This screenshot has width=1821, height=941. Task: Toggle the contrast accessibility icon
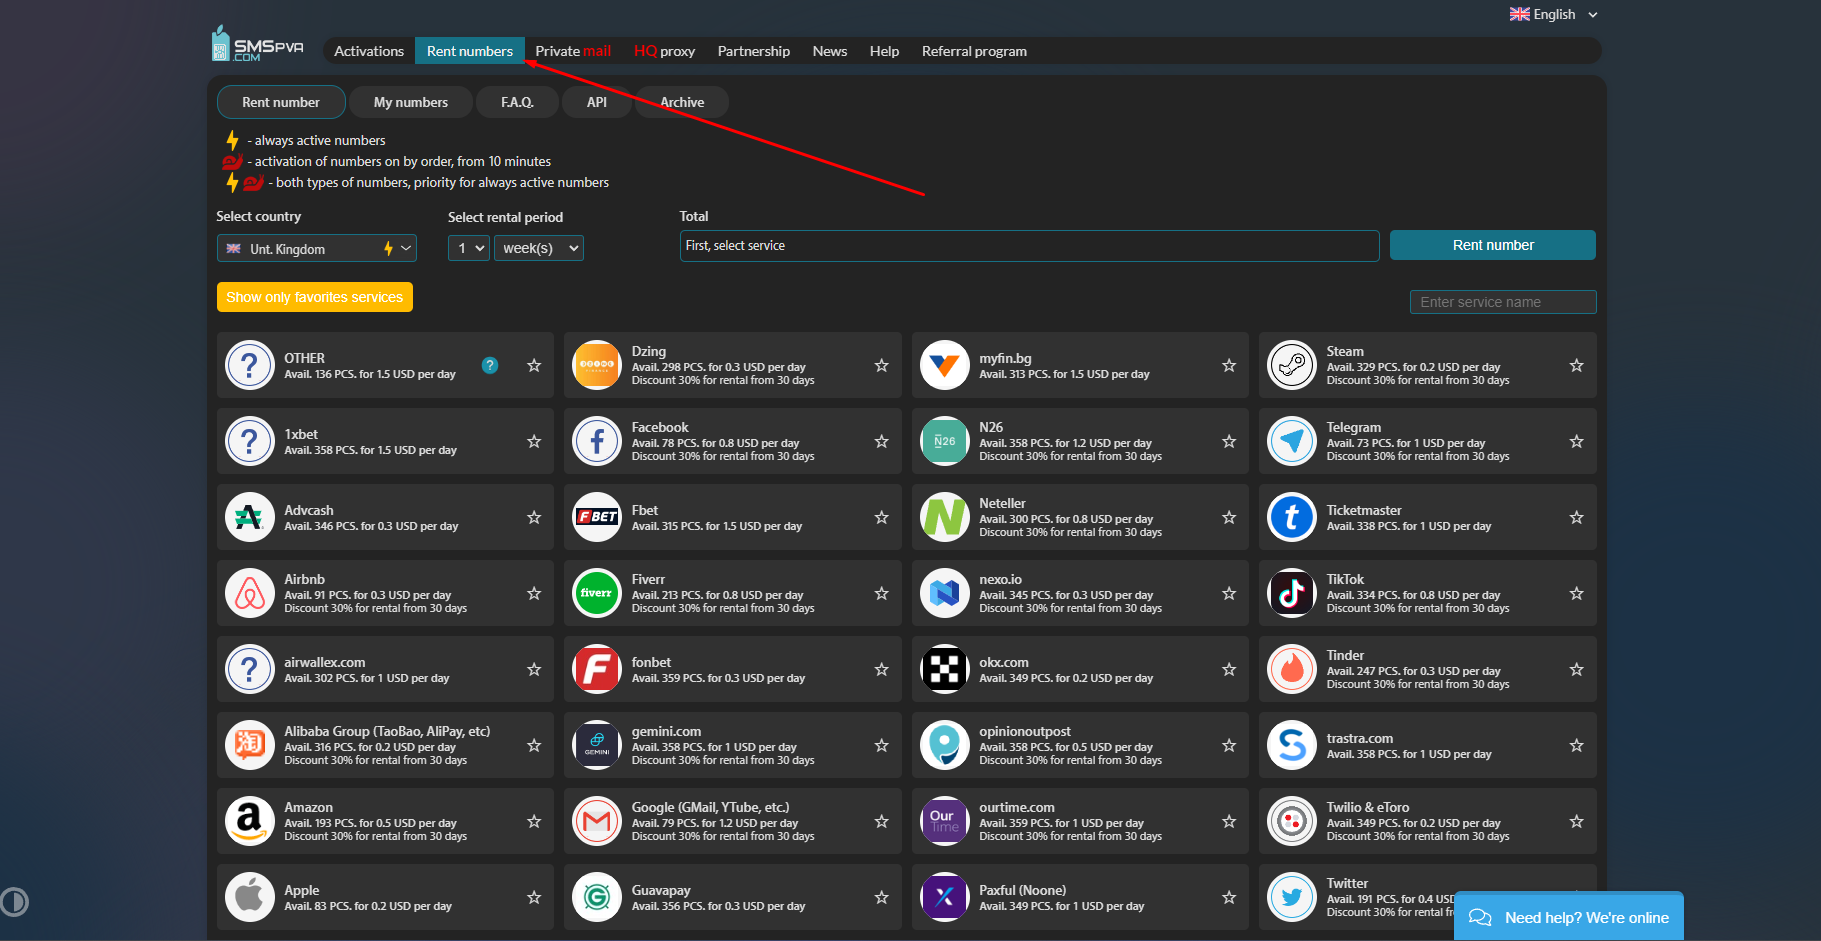14,902
